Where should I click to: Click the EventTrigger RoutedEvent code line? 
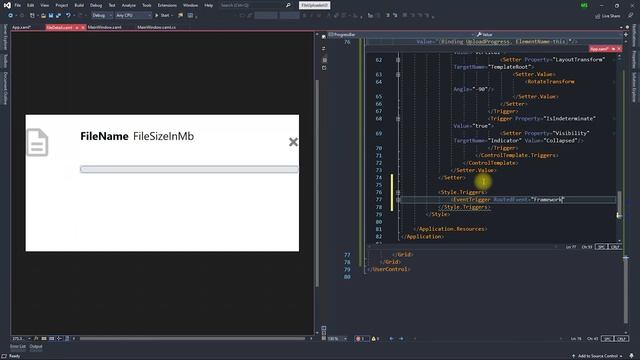click(508, 200)
